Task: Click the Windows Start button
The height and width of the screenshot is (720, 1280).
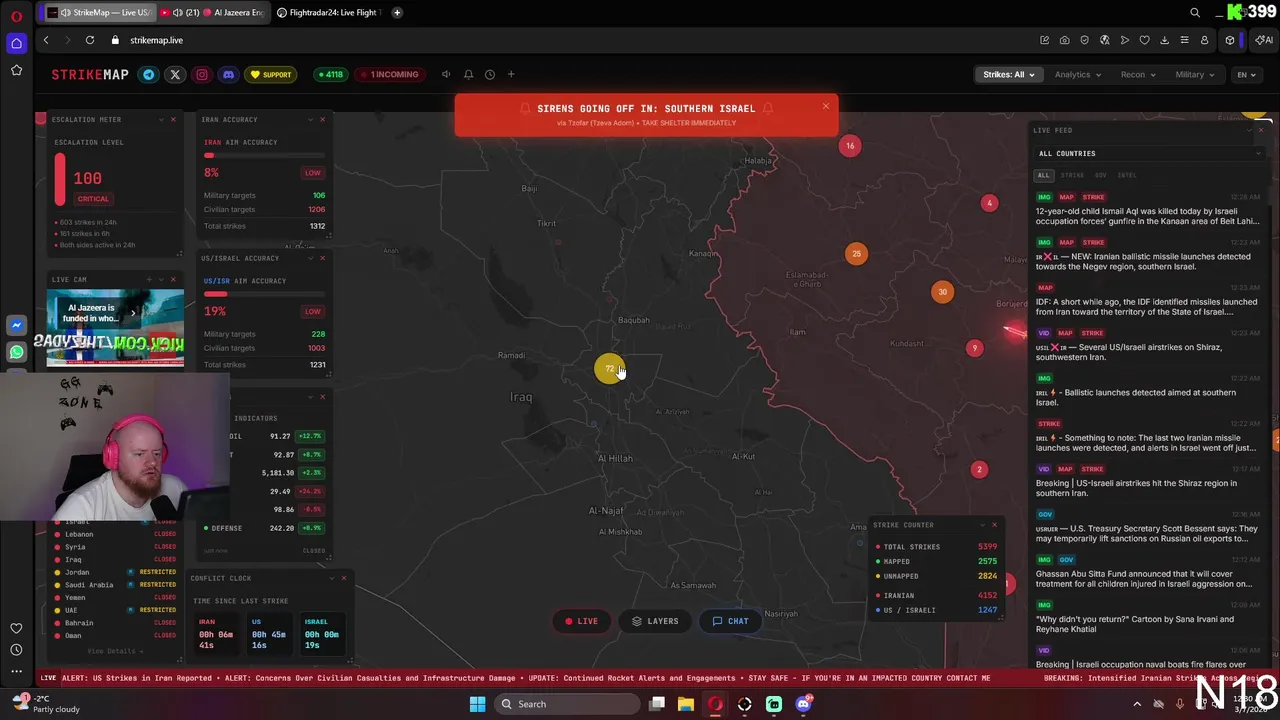Action: coord(477,704)
